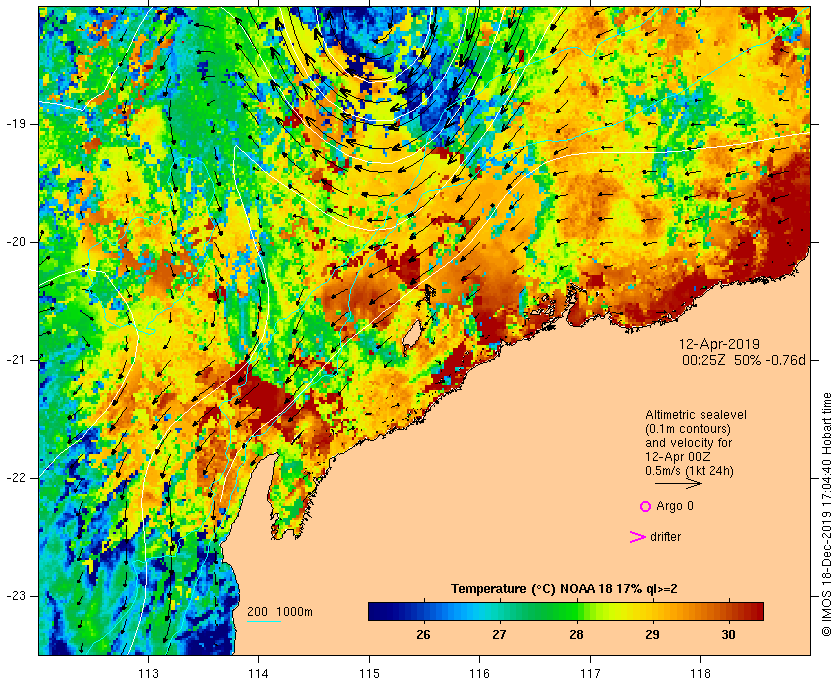This screenshot has height=680, width=840.
Task: Click the magenta drifter arrowhead legend symbol
Action: pos(637,537)
